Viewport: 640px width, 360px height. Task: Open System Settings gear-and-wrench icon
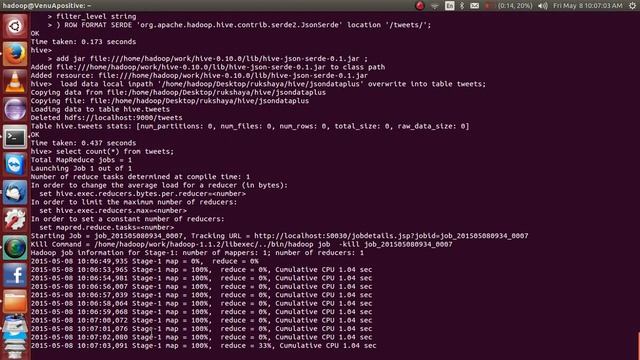[15, 219]
